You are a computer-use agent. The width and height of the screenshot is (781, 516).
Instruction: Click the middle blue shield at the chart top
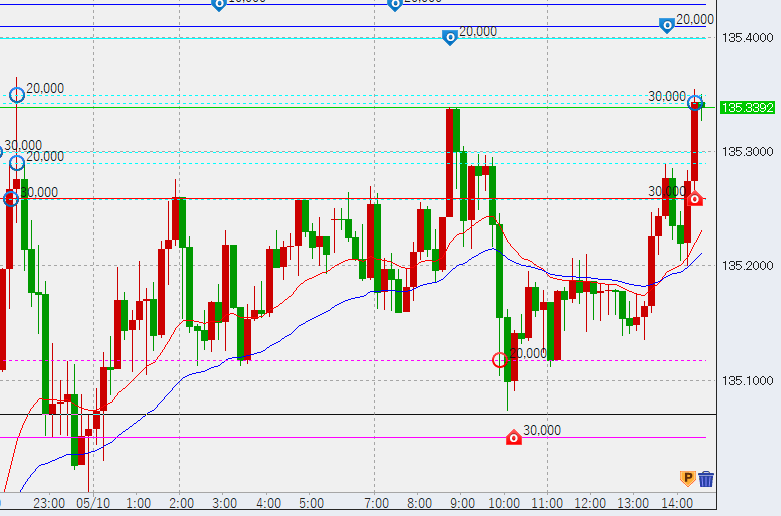click(x=394, y=4)
